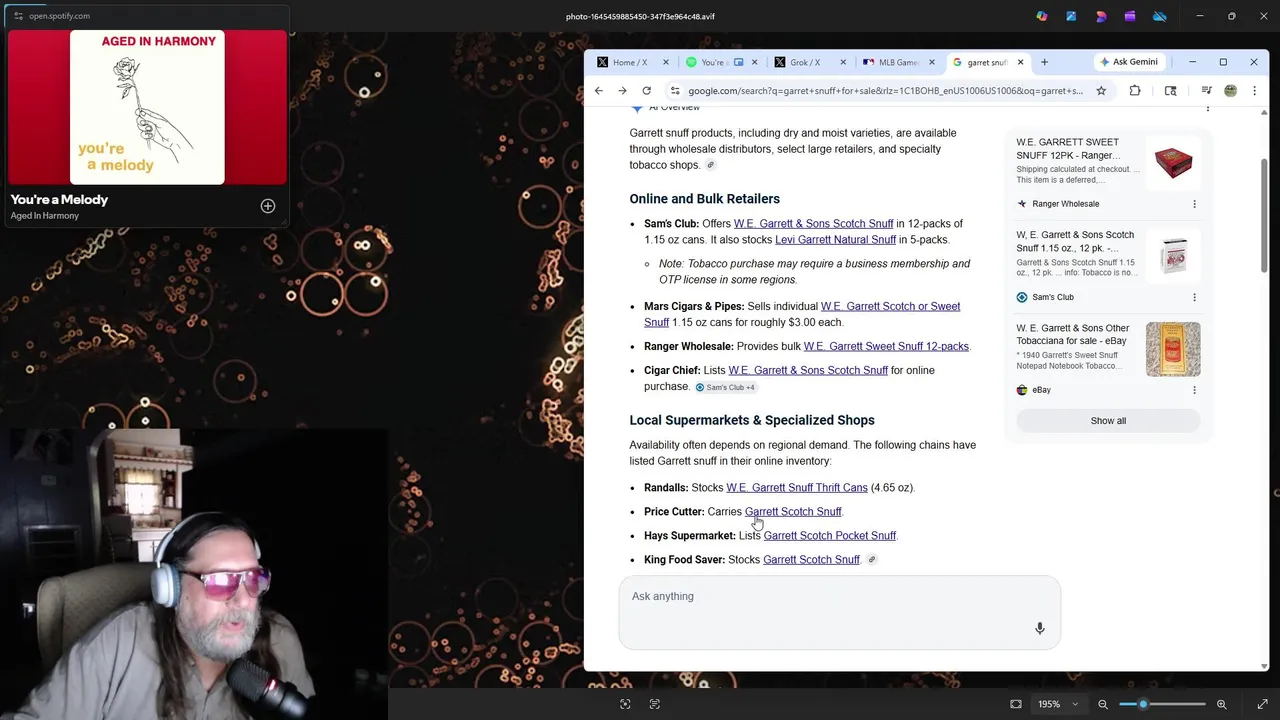Open more options for eBay listing
This screenshot has width=1280, height=720.
pos(1194,390)
